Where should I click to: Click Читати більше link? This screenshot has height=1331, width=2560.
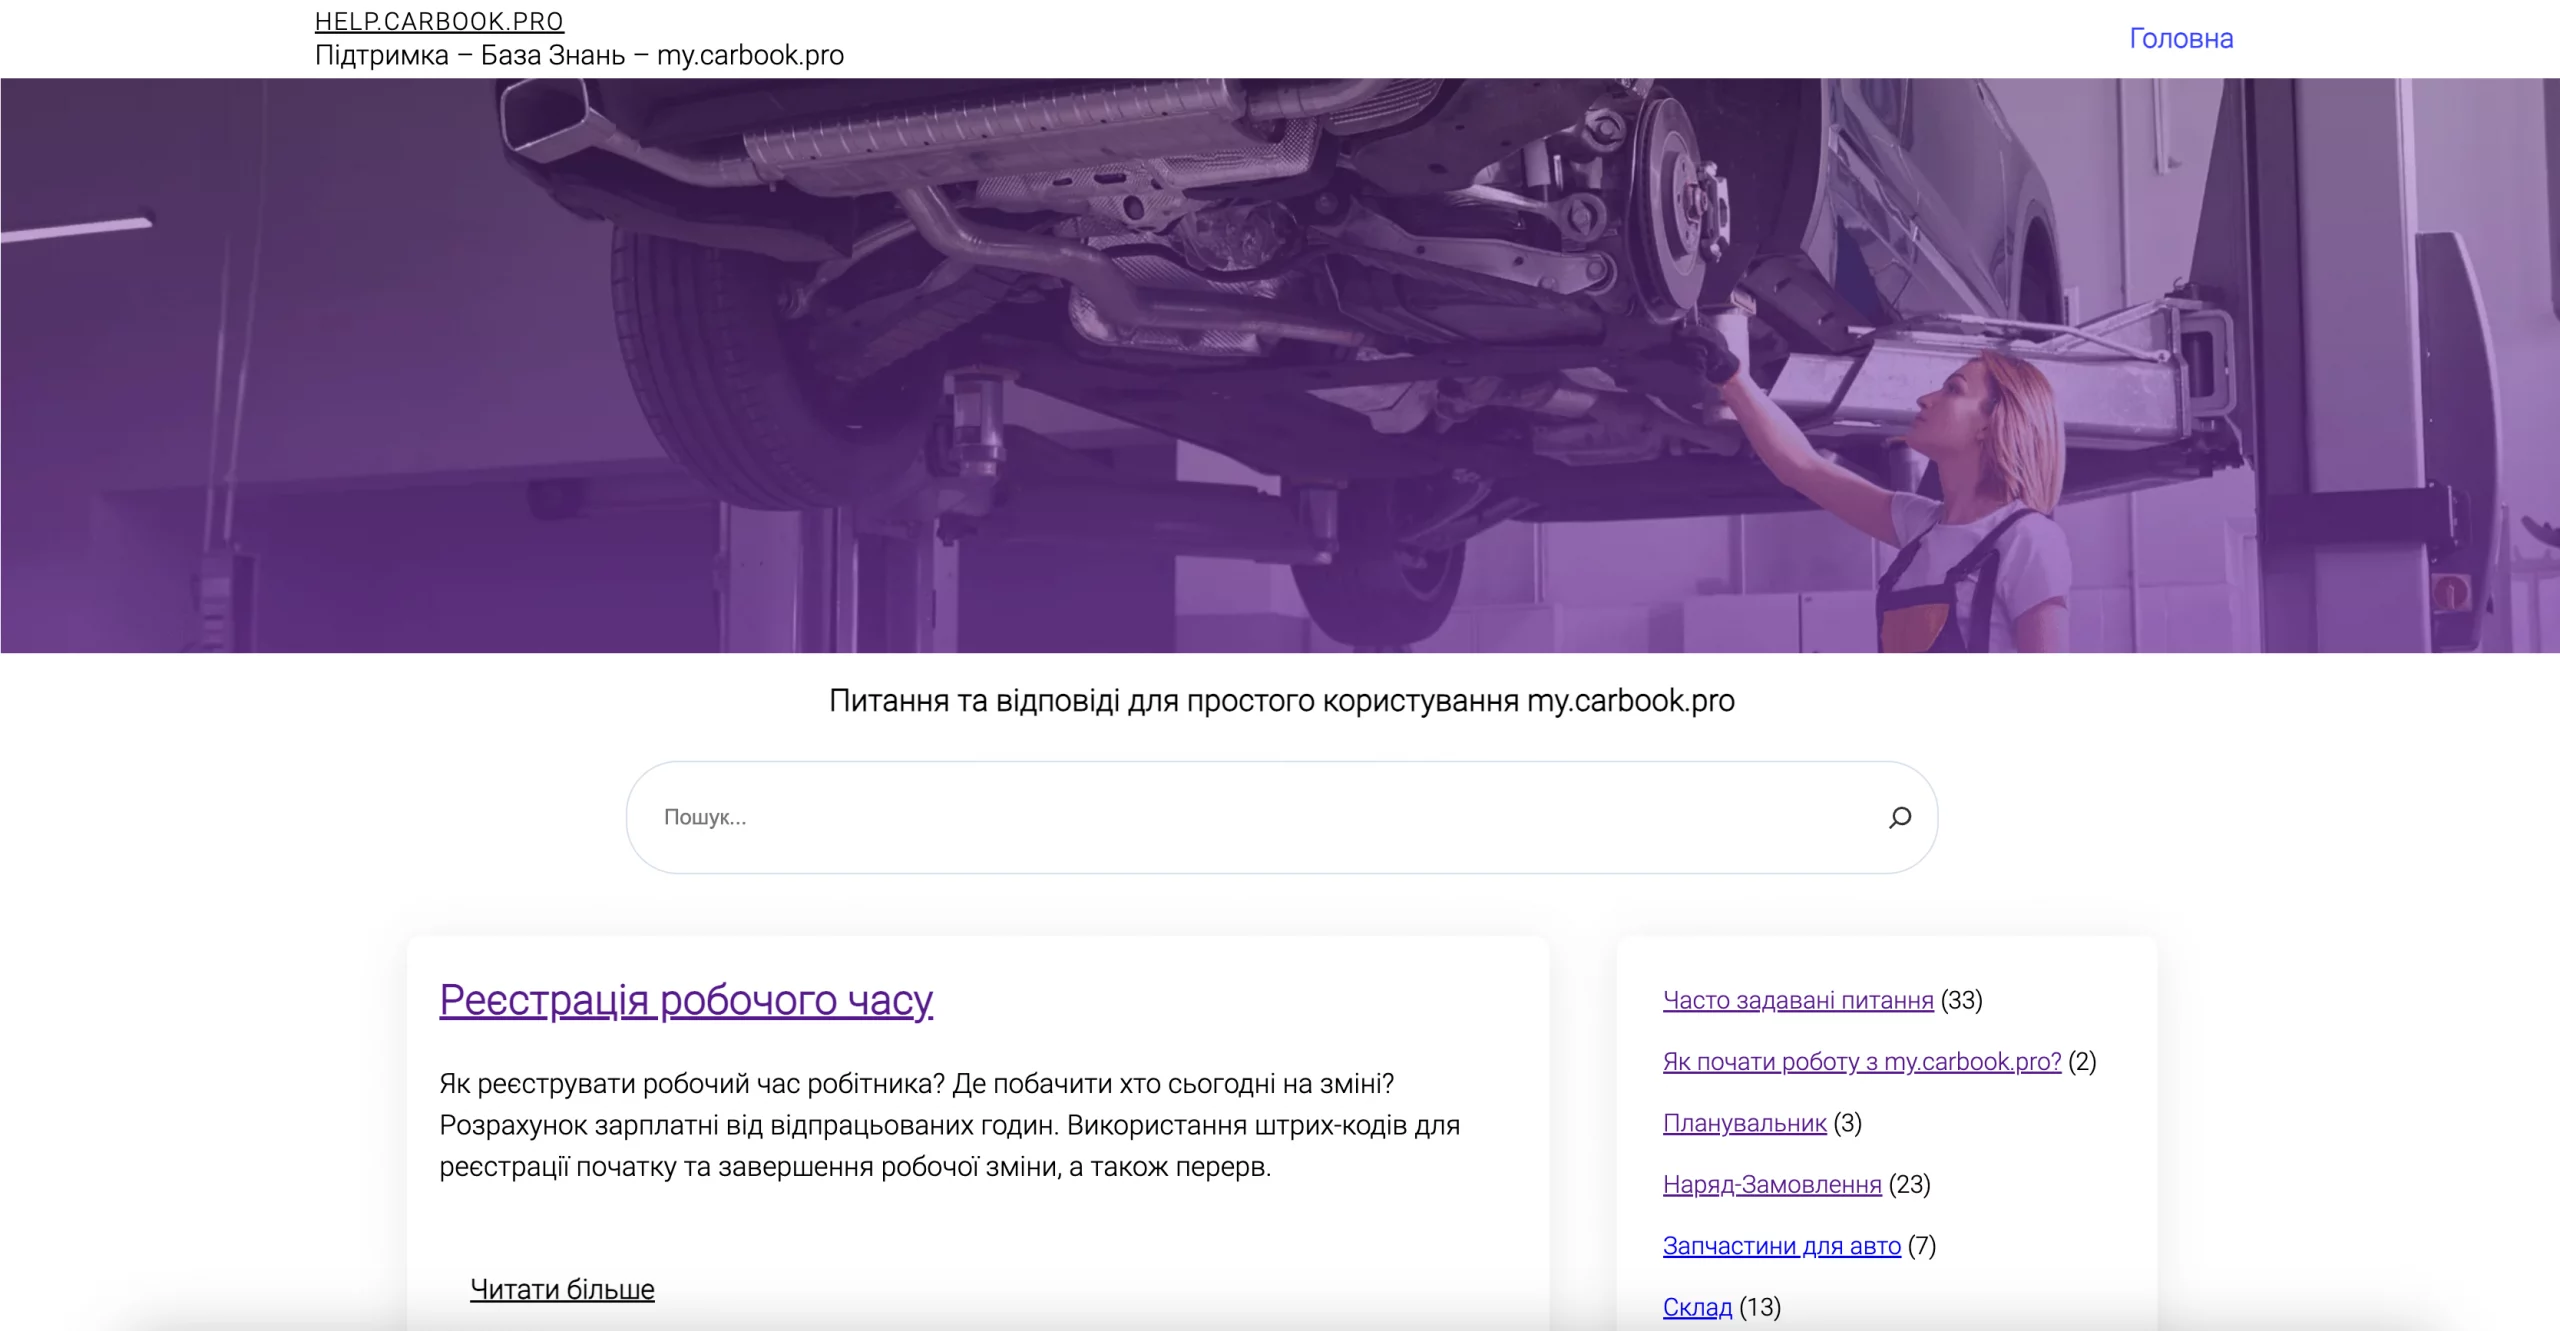point(562,1289)
